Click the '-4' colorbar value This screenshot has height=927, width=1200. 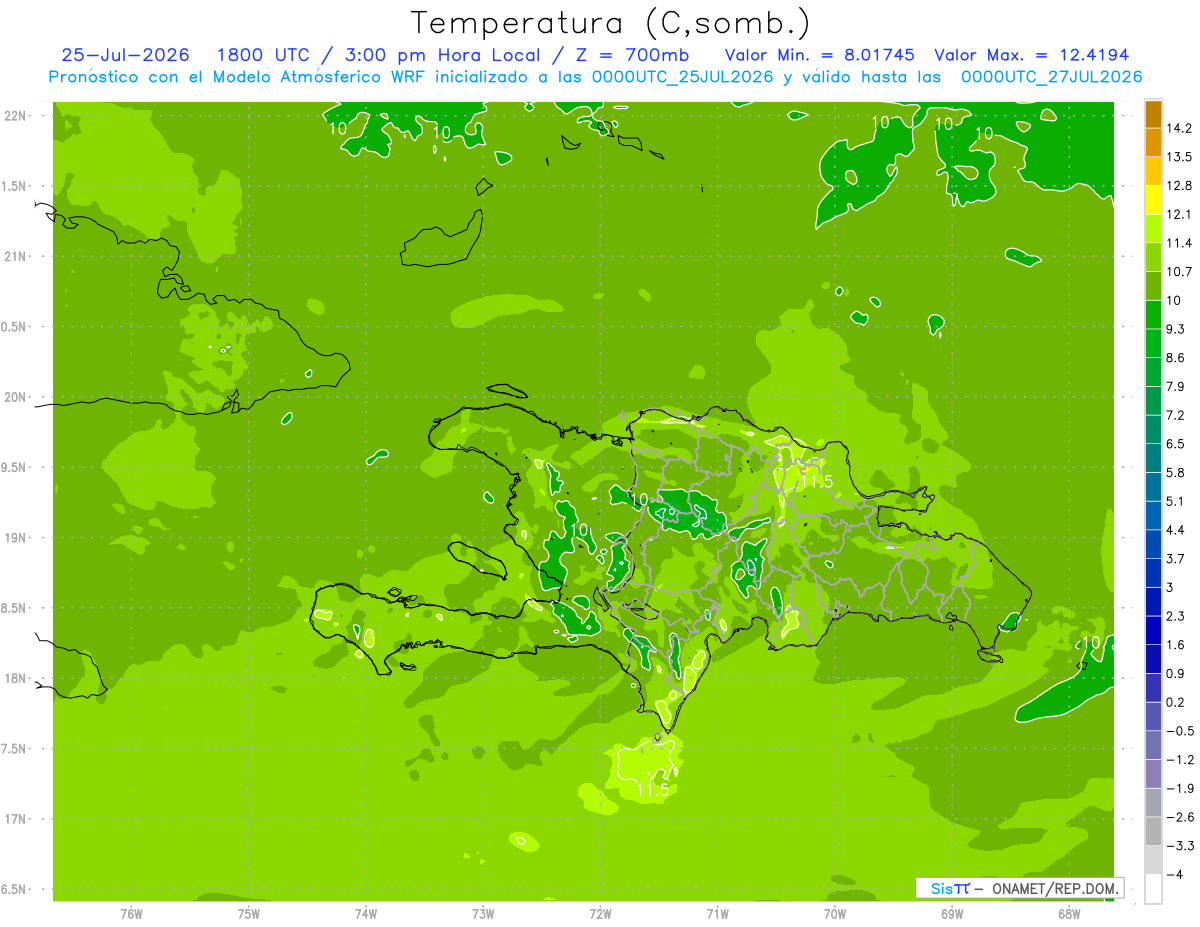tap(1175, 875)
